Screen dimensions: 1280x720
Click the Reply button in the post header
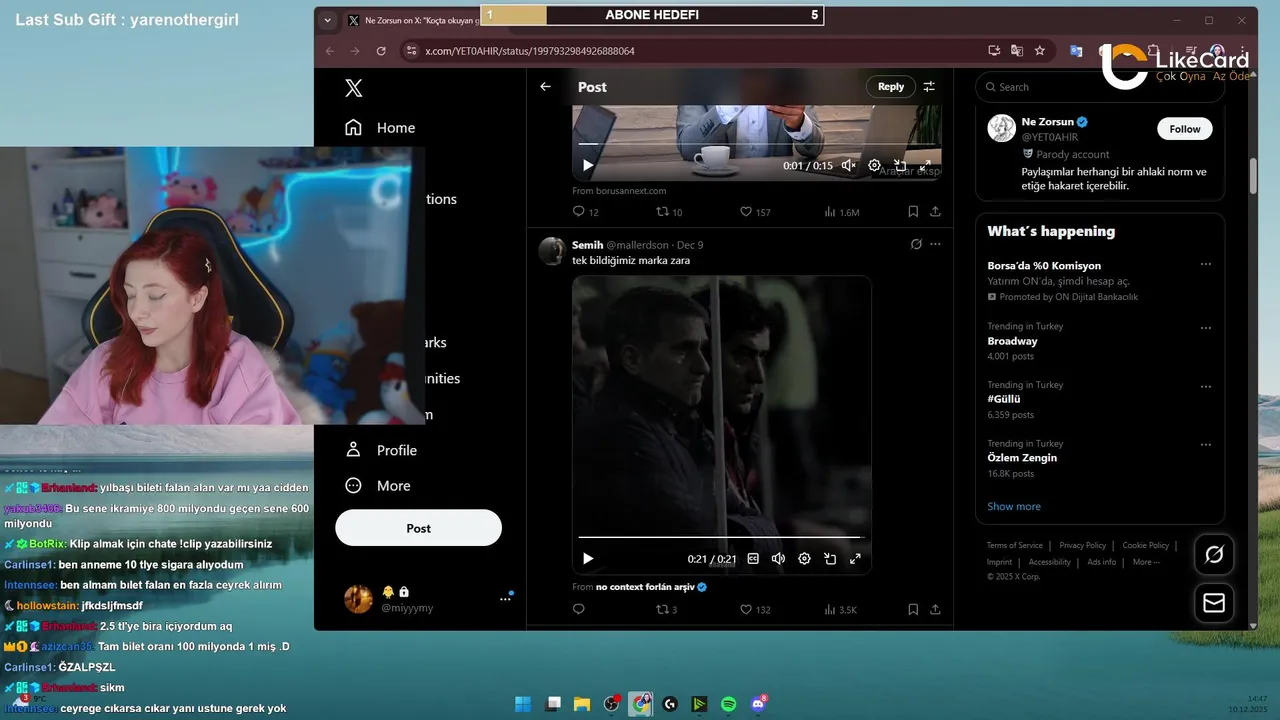tap(891, 87)
